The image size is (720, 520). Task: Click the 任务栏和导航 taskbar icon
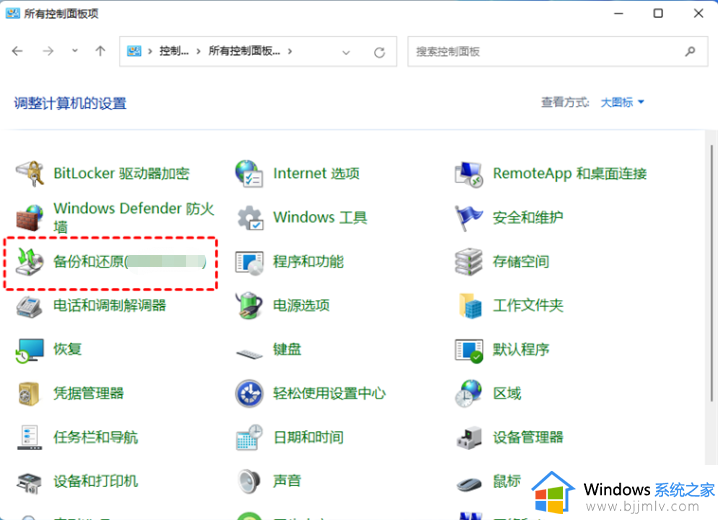pos(30,437)
